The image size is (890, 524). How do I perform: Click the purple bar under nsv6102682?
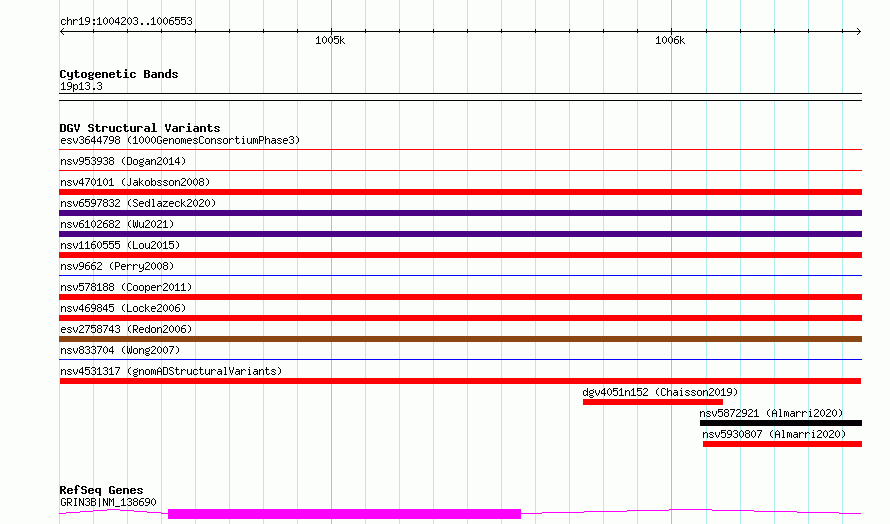(460, 234)
